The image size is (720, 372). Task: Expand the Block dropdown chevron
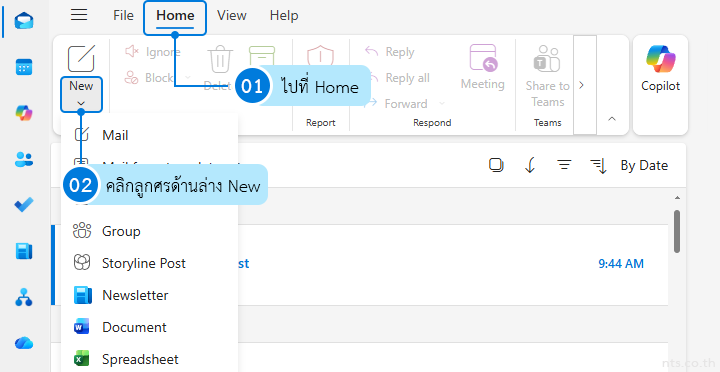[187, 78]
